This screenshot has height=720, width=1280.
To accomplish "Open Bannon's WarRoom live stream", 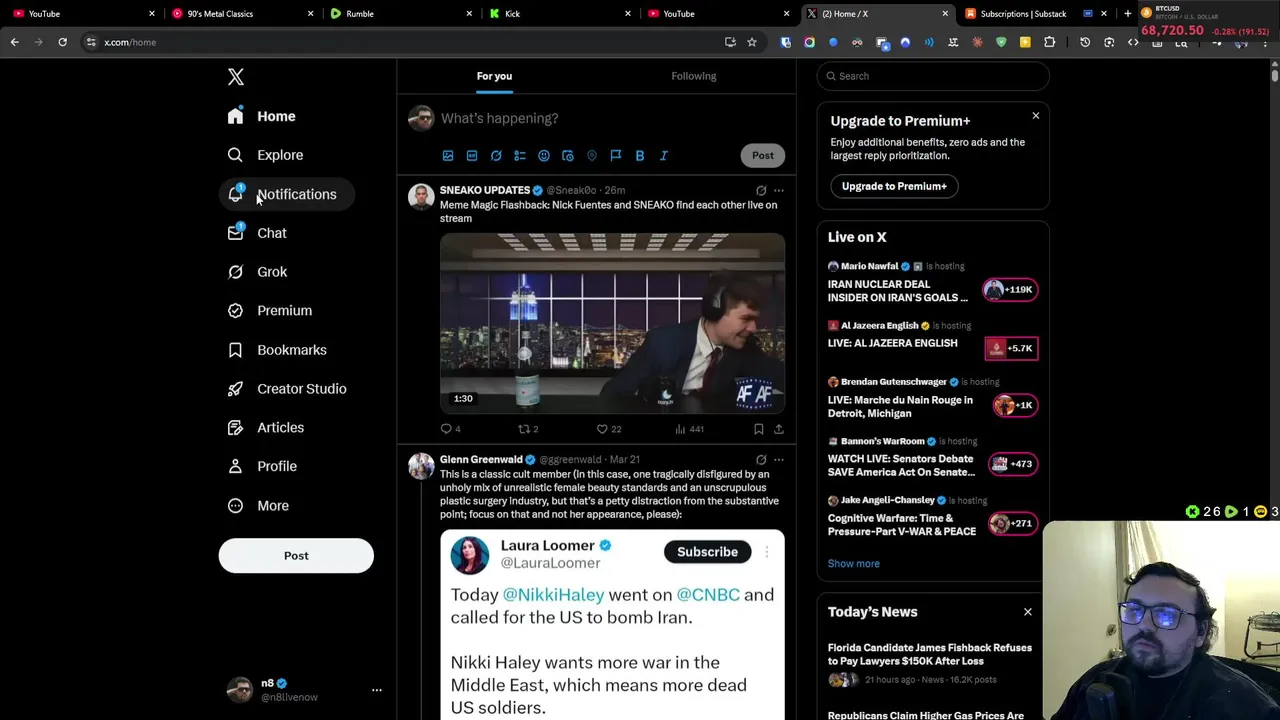I will [x=932, y=459].
